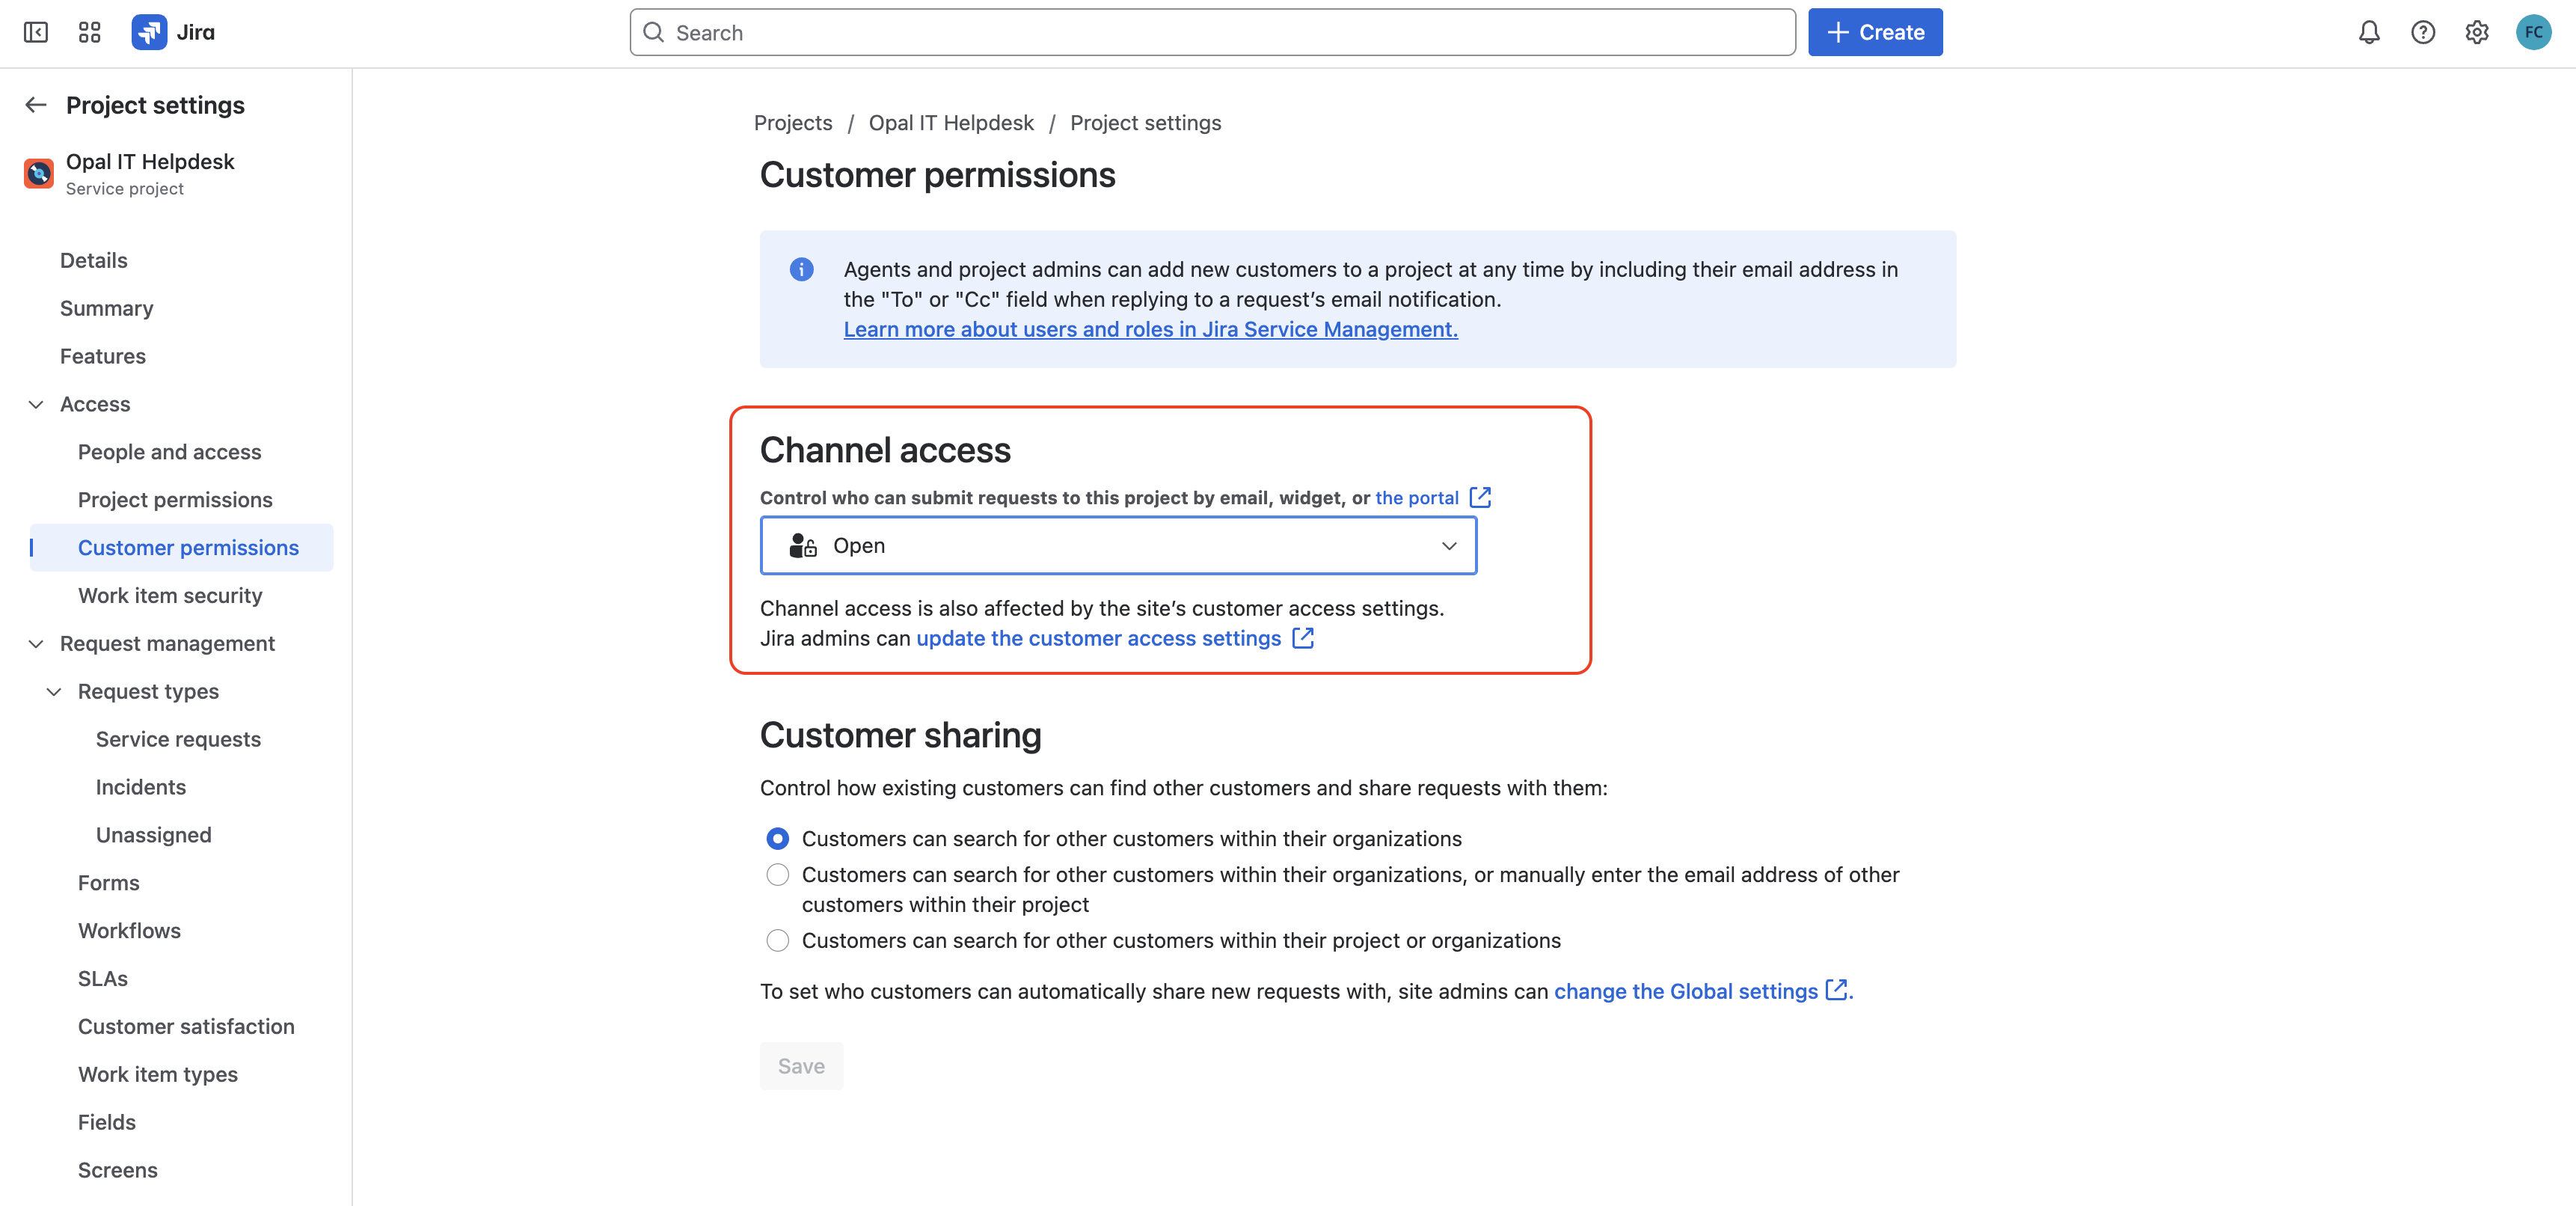
Task: Open the FC profile avatar
Action: point(2532,33)
